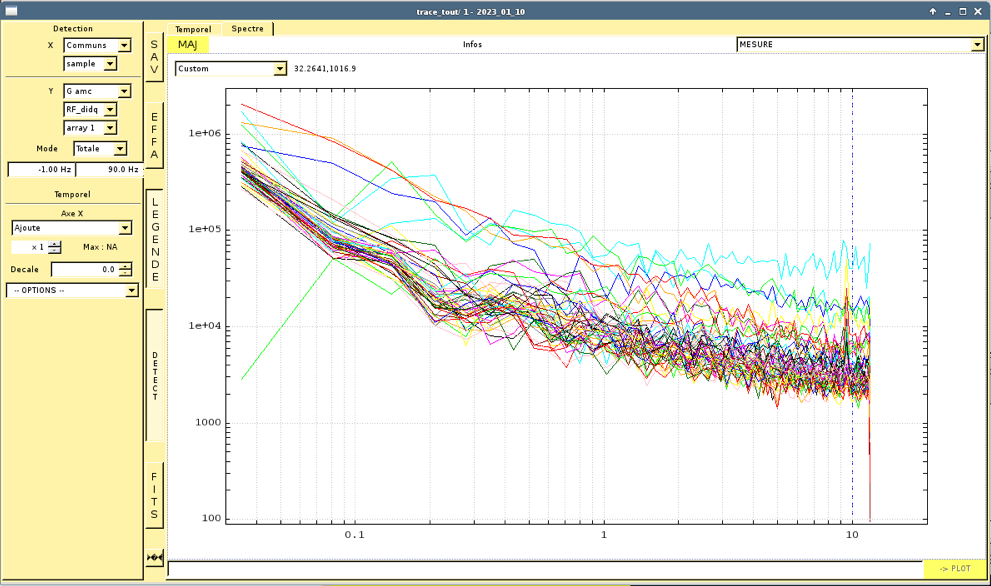Click the vertical SAV button

154,58
